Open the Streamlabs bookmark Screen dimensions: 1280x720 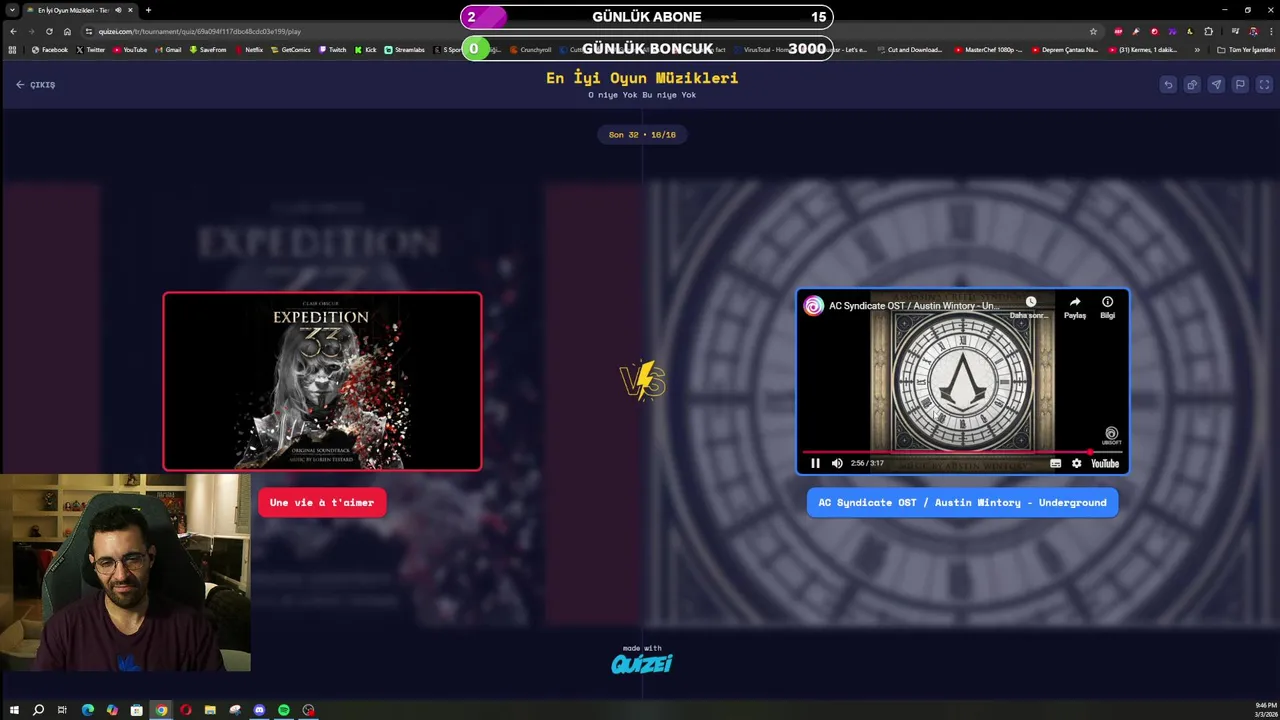point(405,49)
